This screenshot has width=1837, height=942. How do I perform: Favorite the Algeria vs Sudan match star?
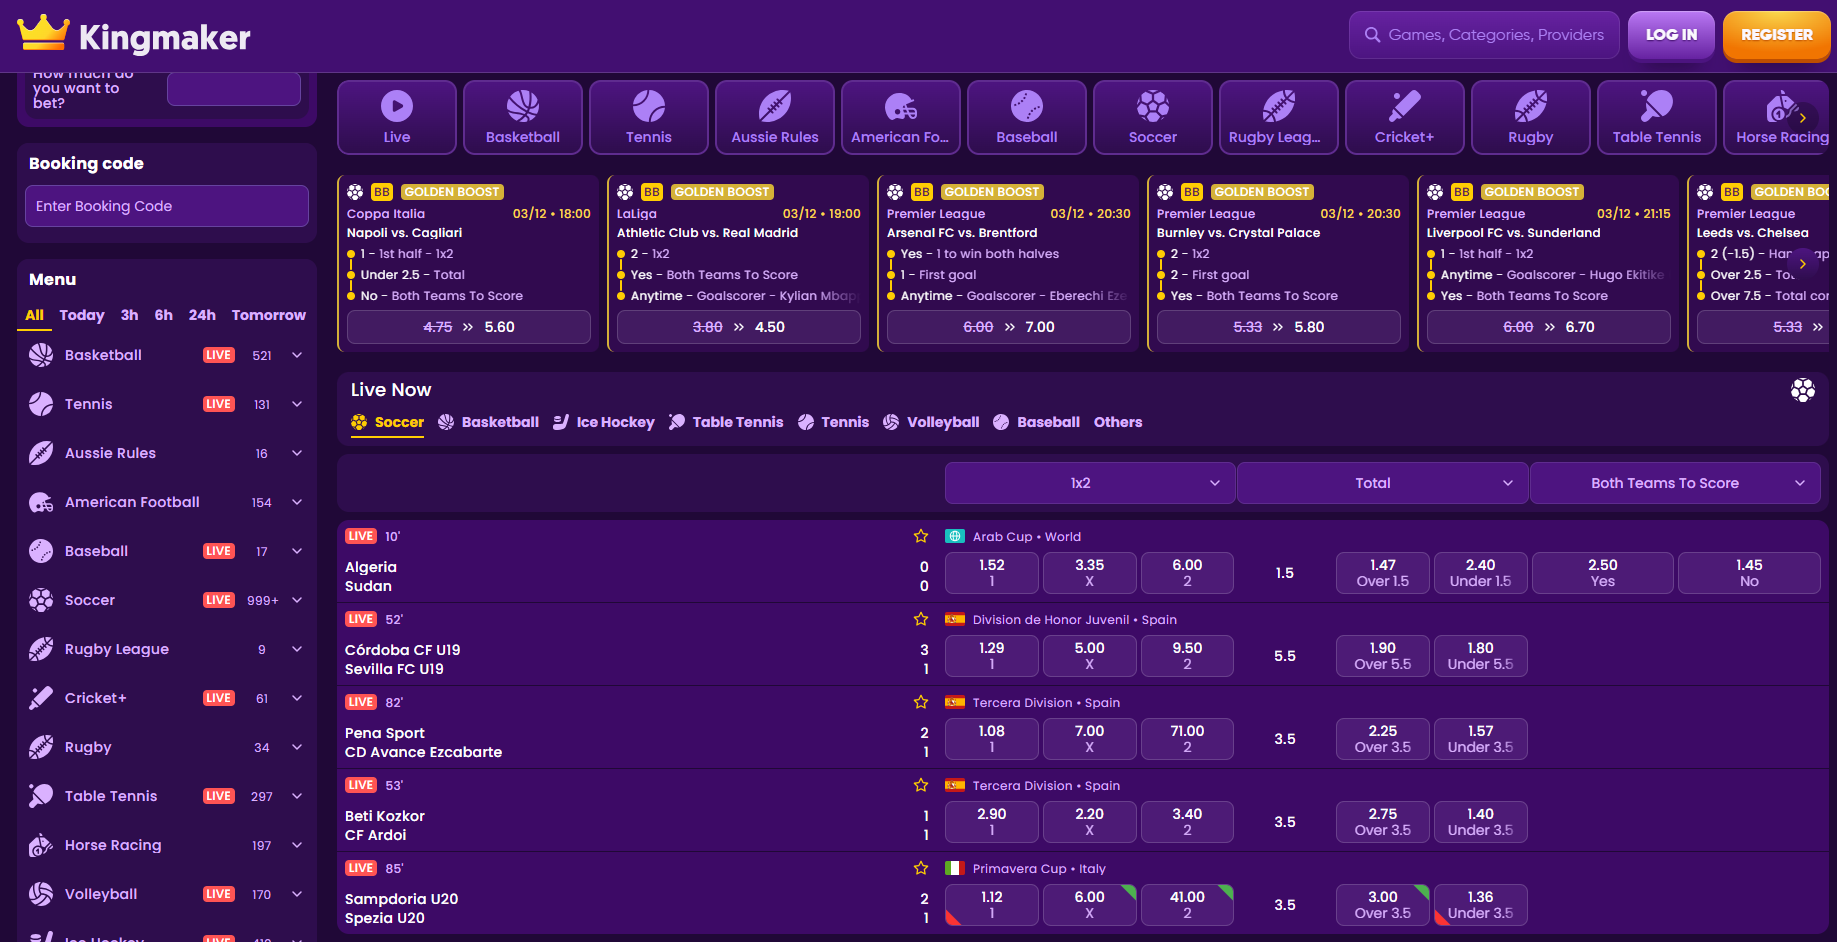coord(920,536)
